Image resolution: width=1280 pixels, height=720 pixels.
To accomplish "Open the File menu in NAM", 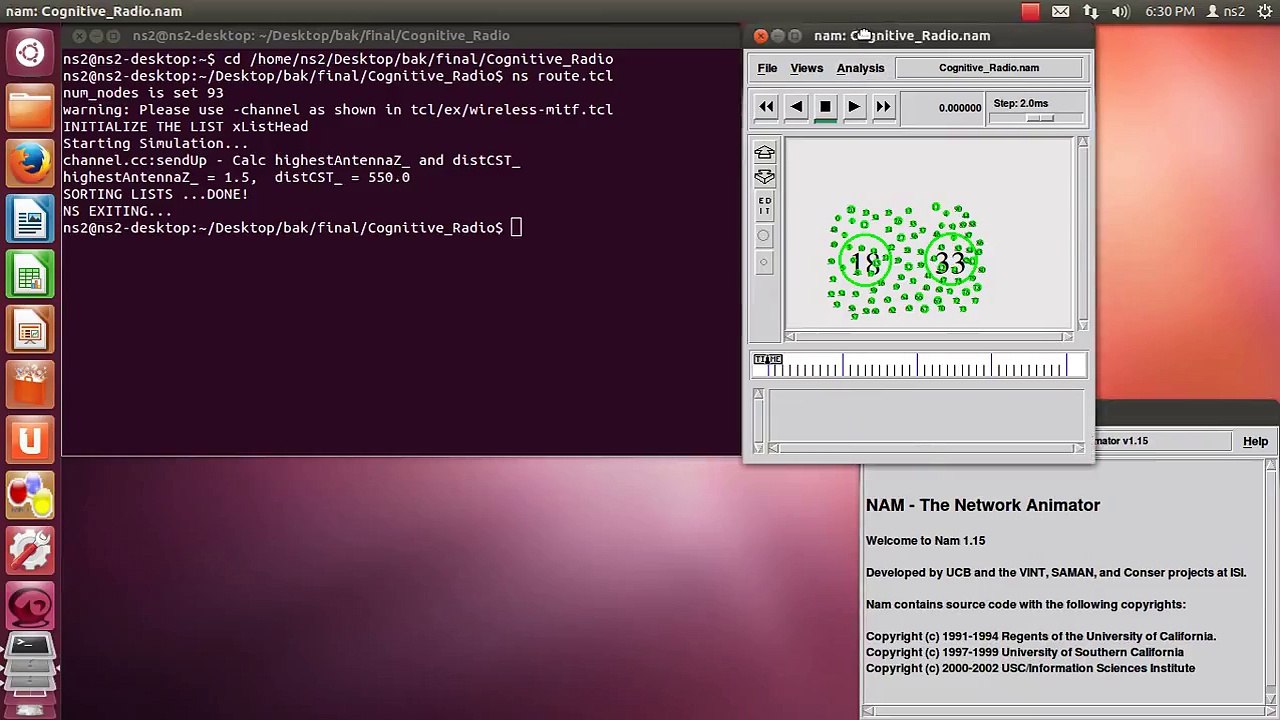I will tap(767, 68).
